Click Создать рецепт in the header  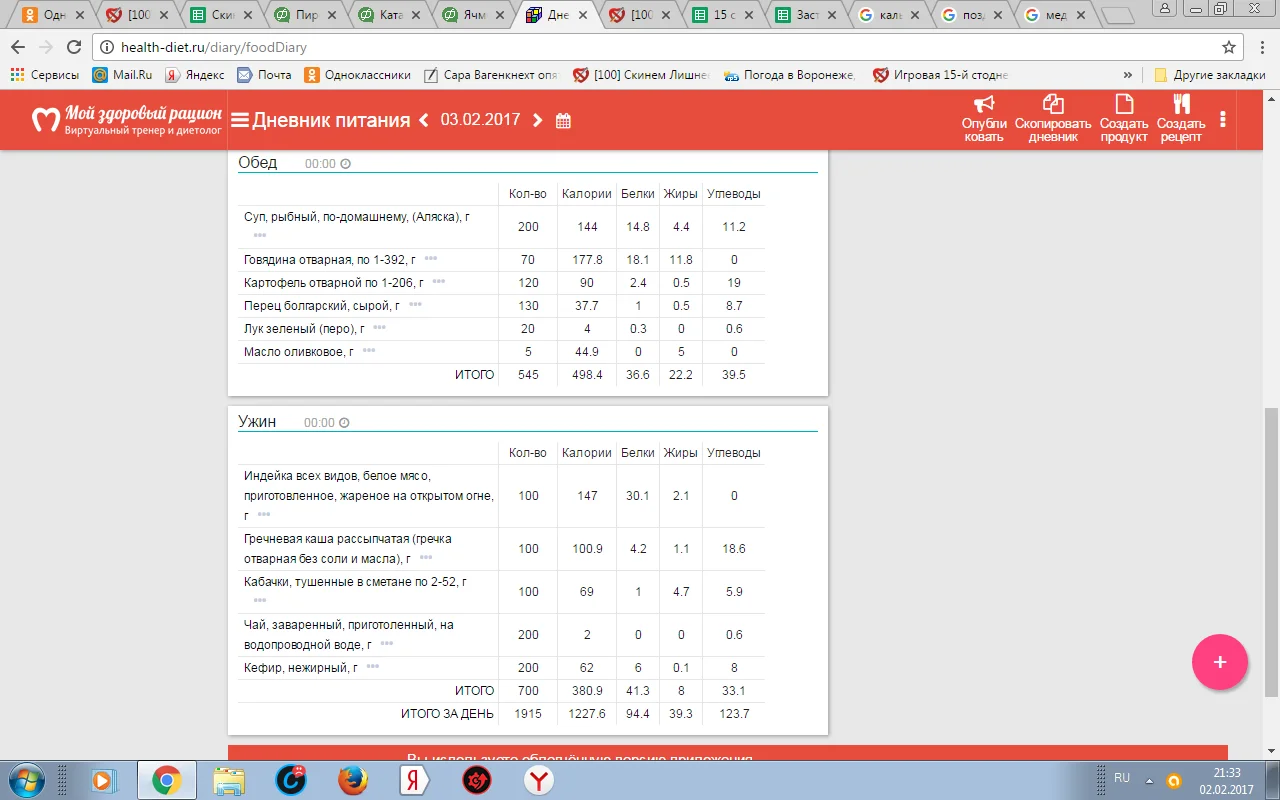pos(1181,119)
